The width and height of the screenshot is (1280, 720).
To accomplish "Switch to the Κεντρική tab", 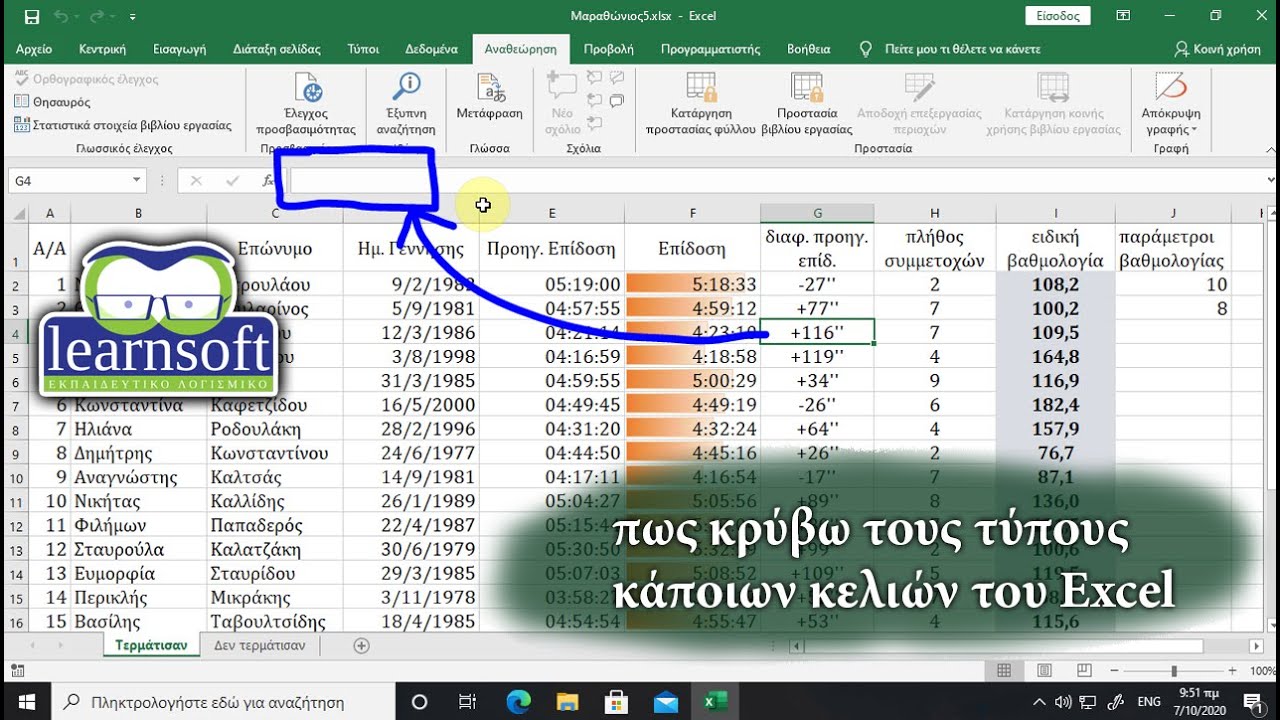I will pyautogui.click(x=102, y=49).
